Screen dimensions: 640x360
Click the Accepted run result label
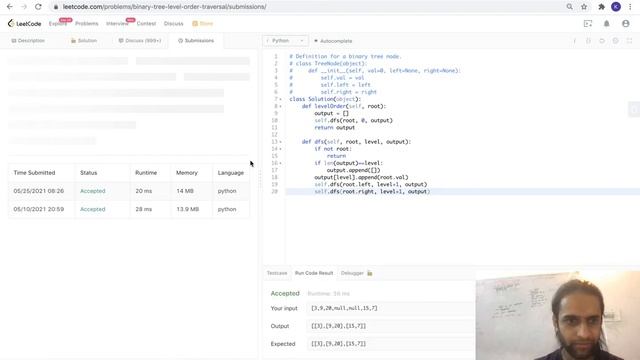click(285, 293)
